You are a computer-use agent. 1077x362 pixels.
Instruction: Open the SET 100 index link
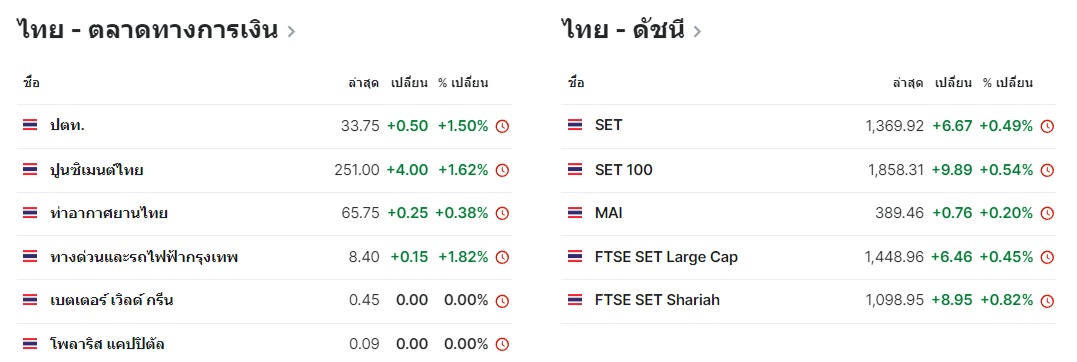624,170
